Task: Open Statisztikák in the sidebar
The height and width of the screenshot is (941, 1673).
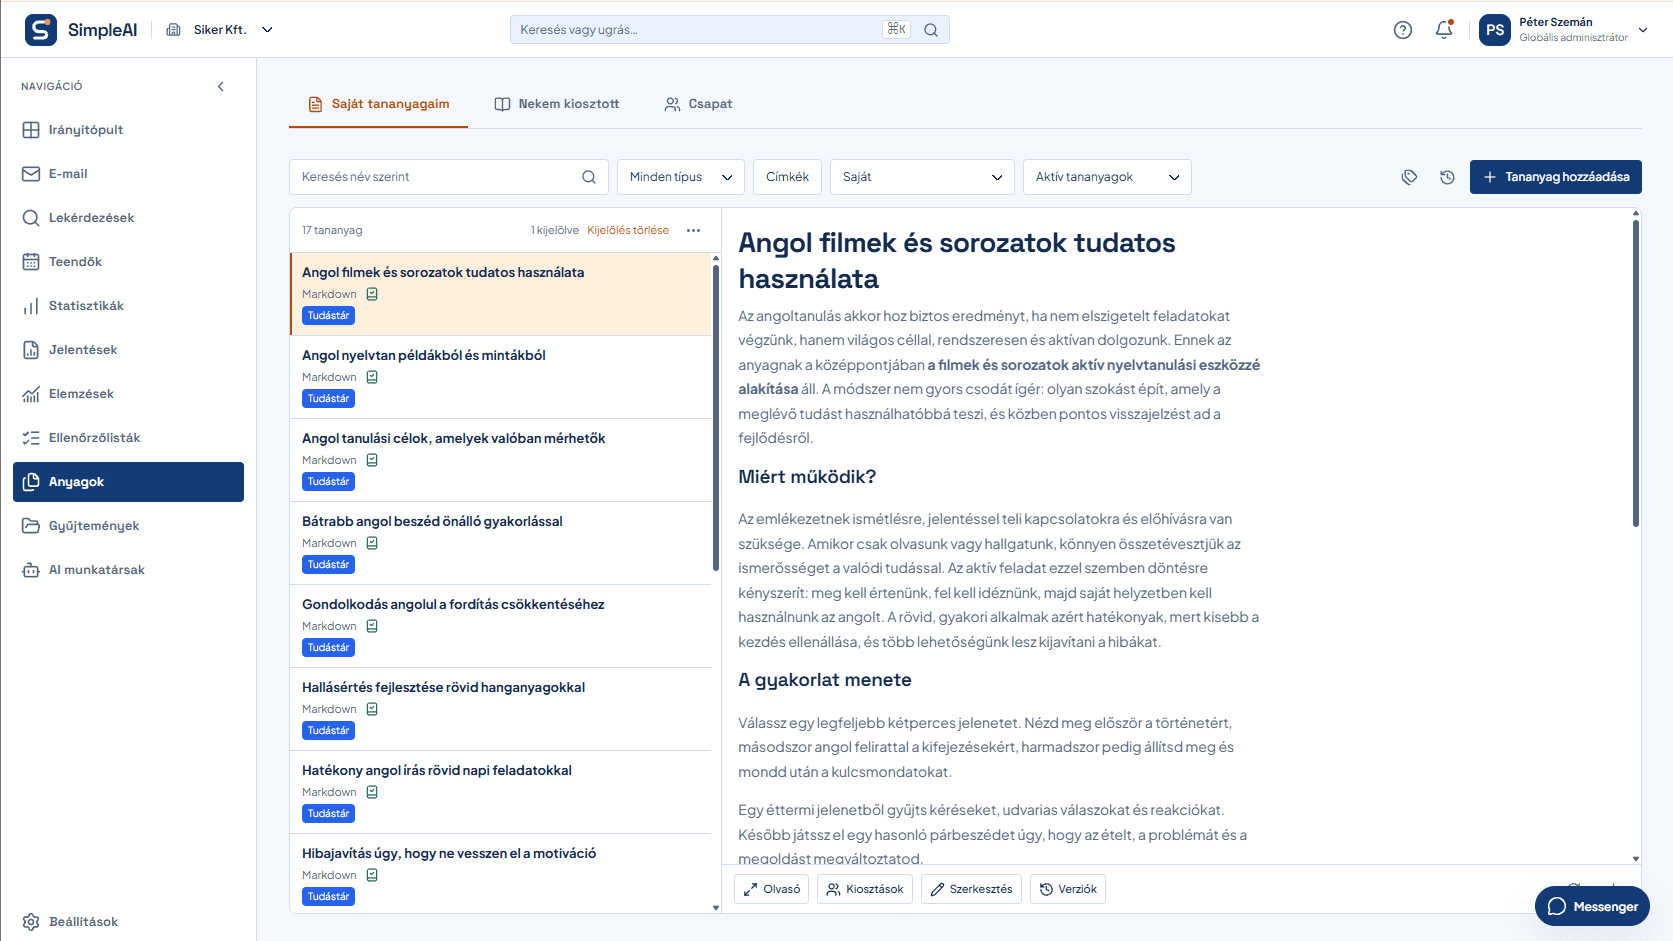Action: coord(128,306)
